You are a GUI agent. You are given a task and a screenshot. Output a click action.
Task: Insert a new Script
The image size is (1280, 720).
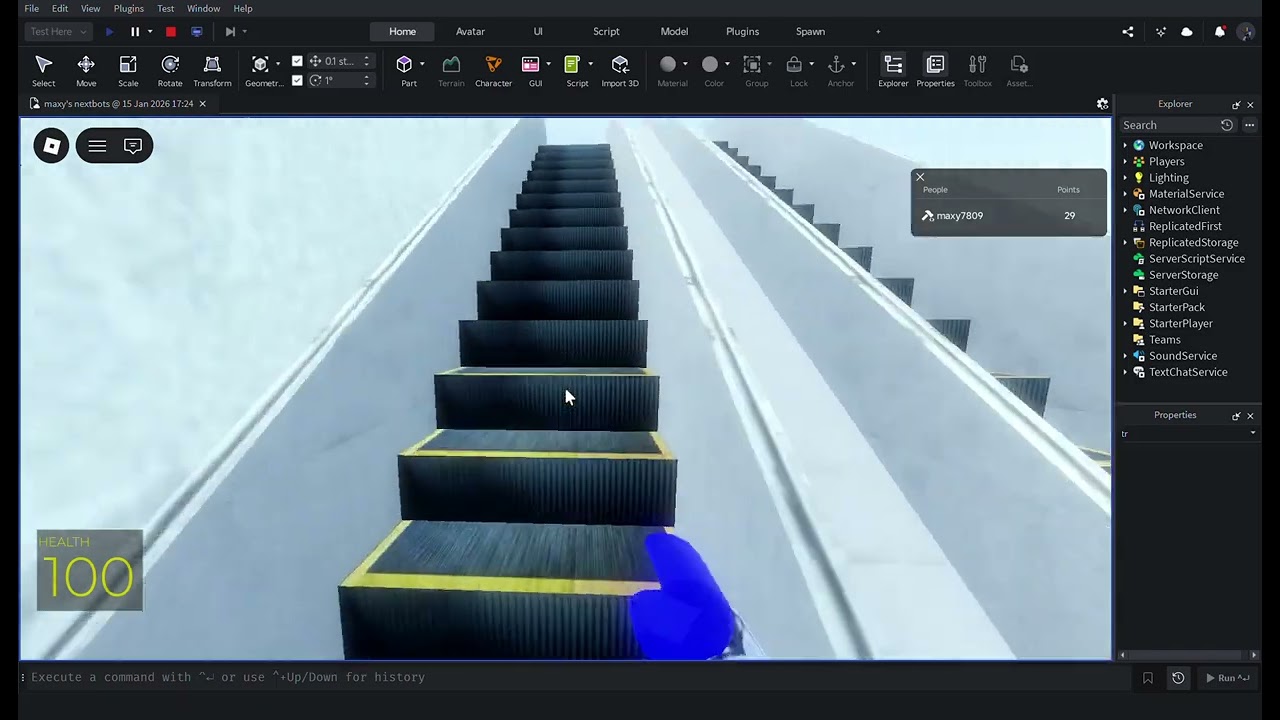coord(572,65)
